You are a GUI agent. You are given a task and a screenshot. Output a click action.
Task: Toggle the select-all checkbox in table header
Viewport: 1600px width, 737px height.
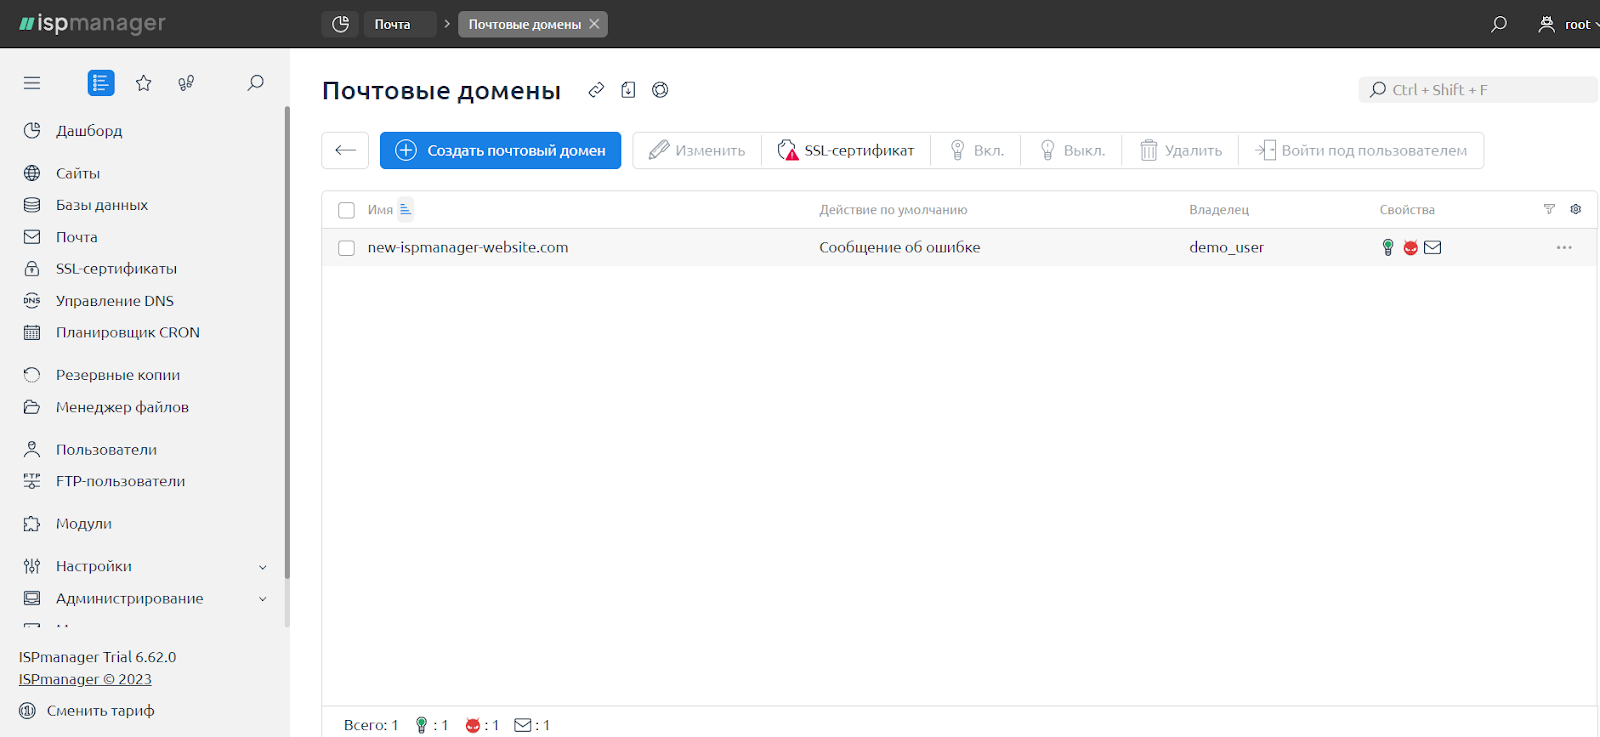pos(346,210)
